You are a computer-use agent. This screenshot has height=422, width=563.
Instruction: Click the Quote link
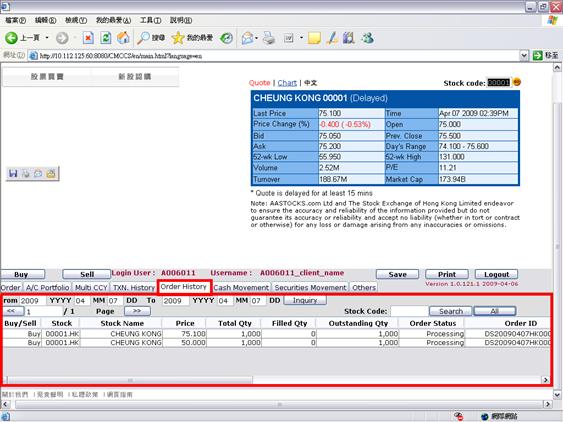(x=259, y=83)
